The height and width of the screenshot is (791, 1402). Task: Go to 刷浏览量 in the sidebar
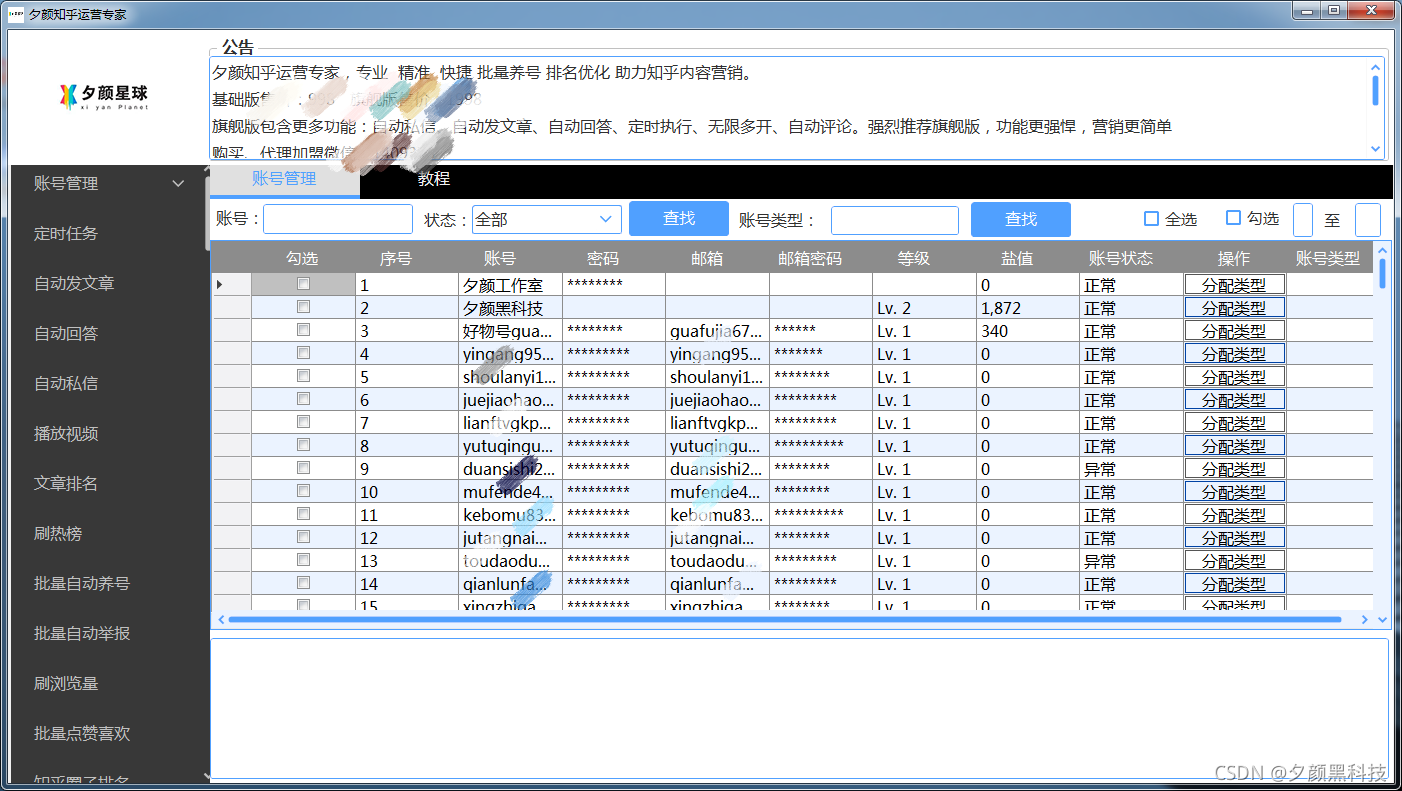66,683
